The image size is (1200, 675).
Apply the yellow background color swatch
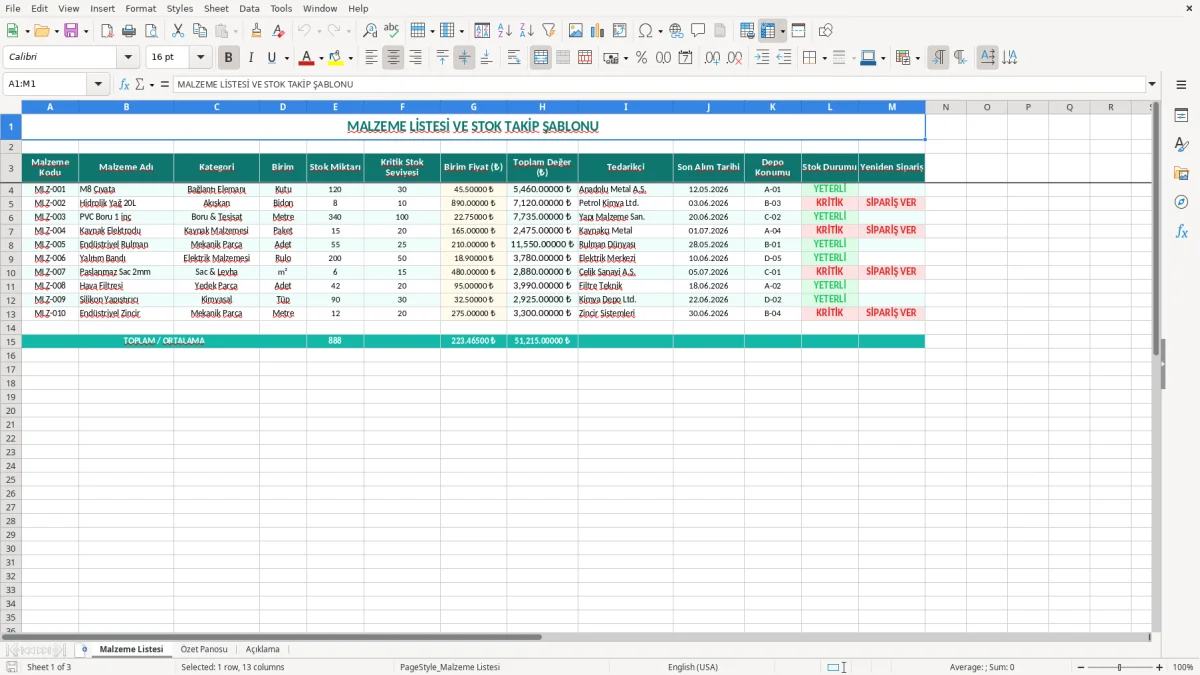(336, 58)
